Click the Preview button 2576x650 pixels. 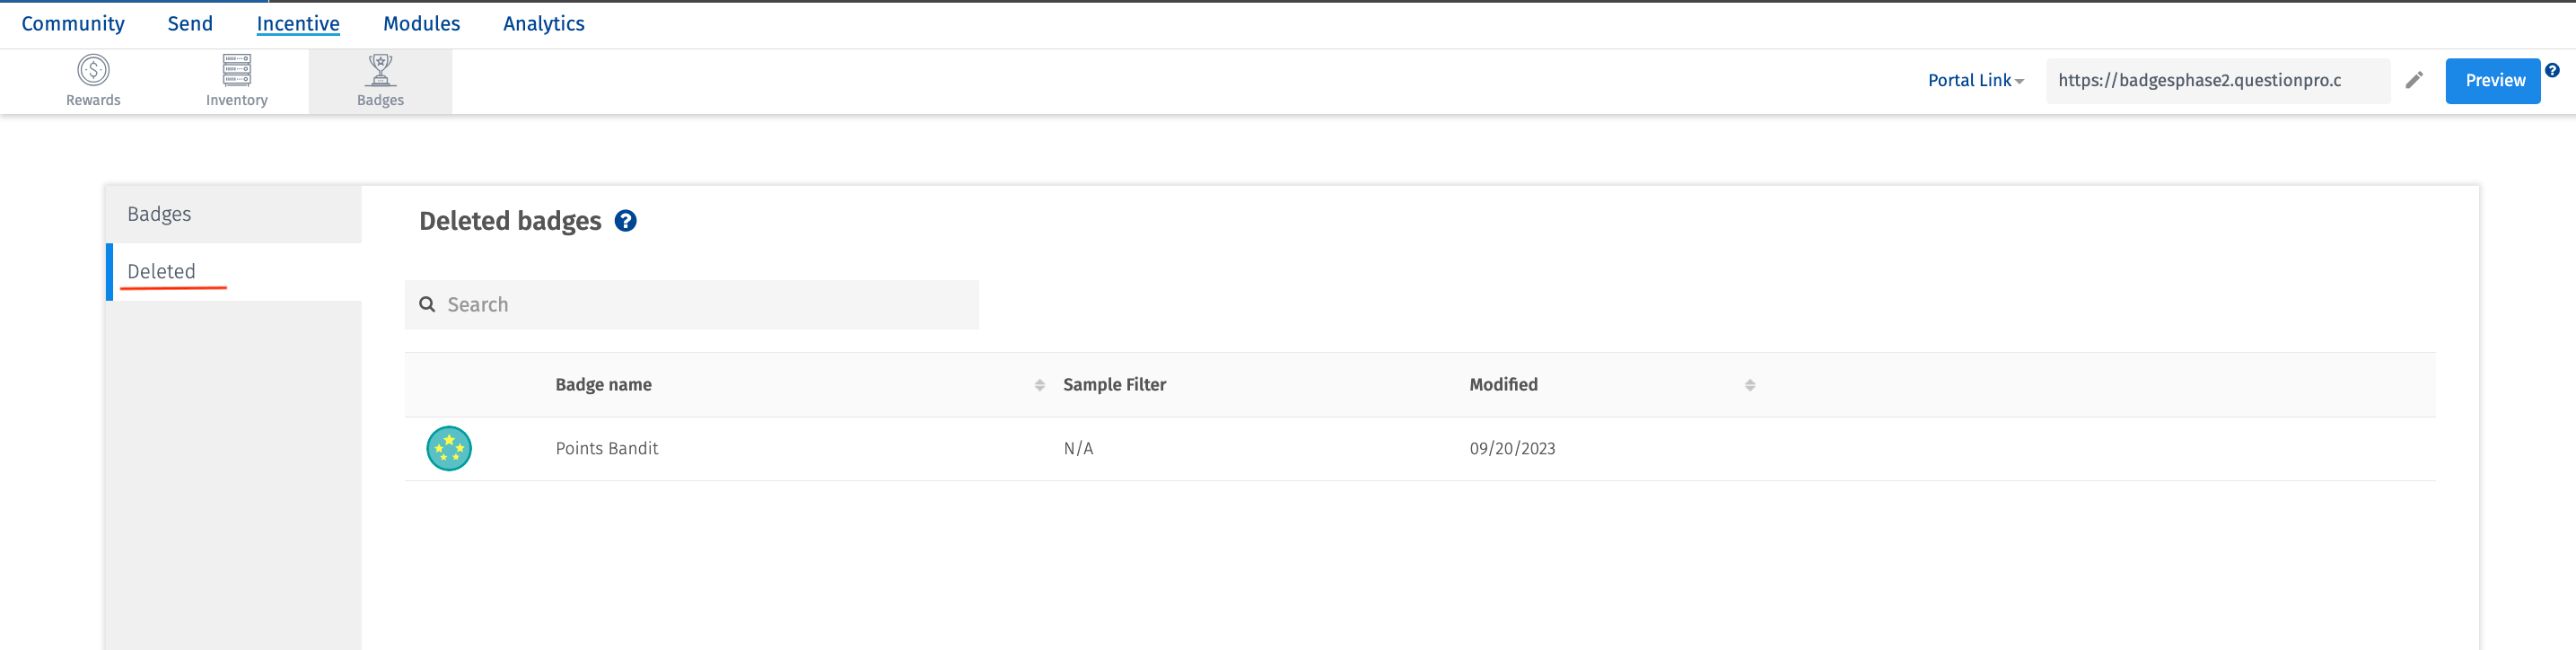point(2493,80)
